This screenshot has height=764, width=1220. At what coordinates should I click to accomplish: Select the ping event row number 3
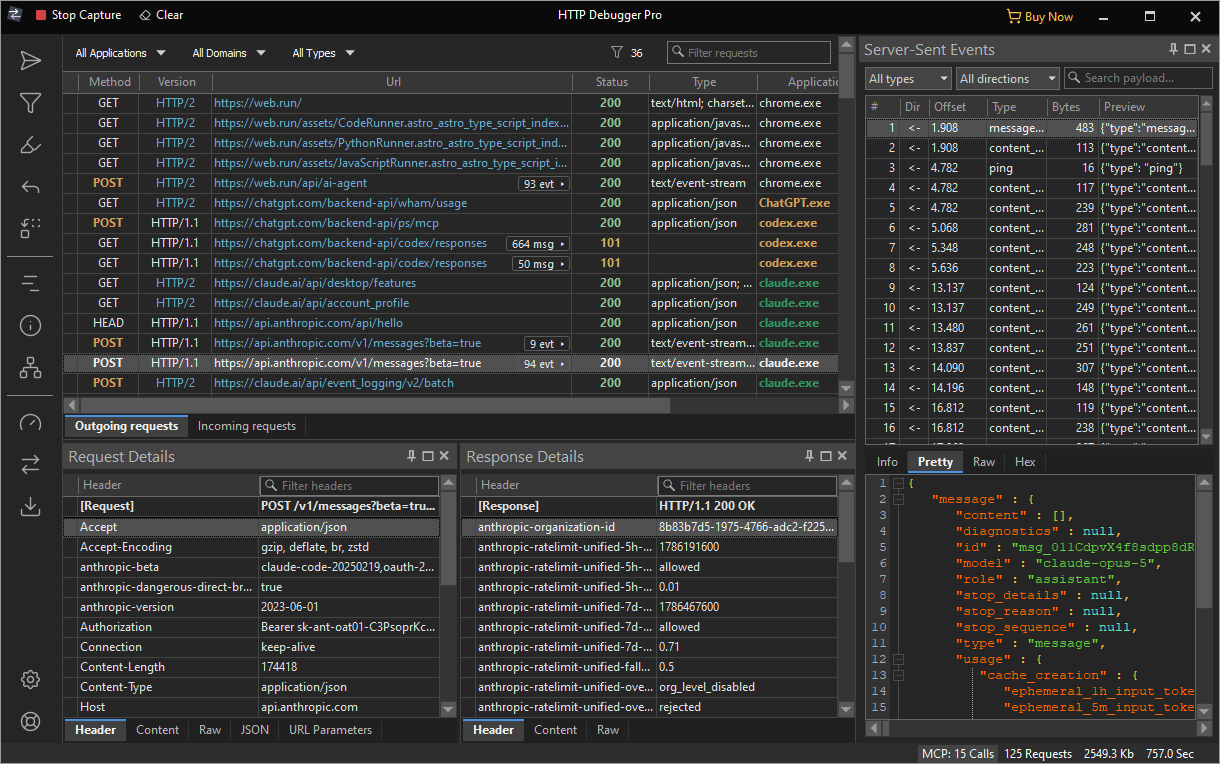coord(1031,168)
